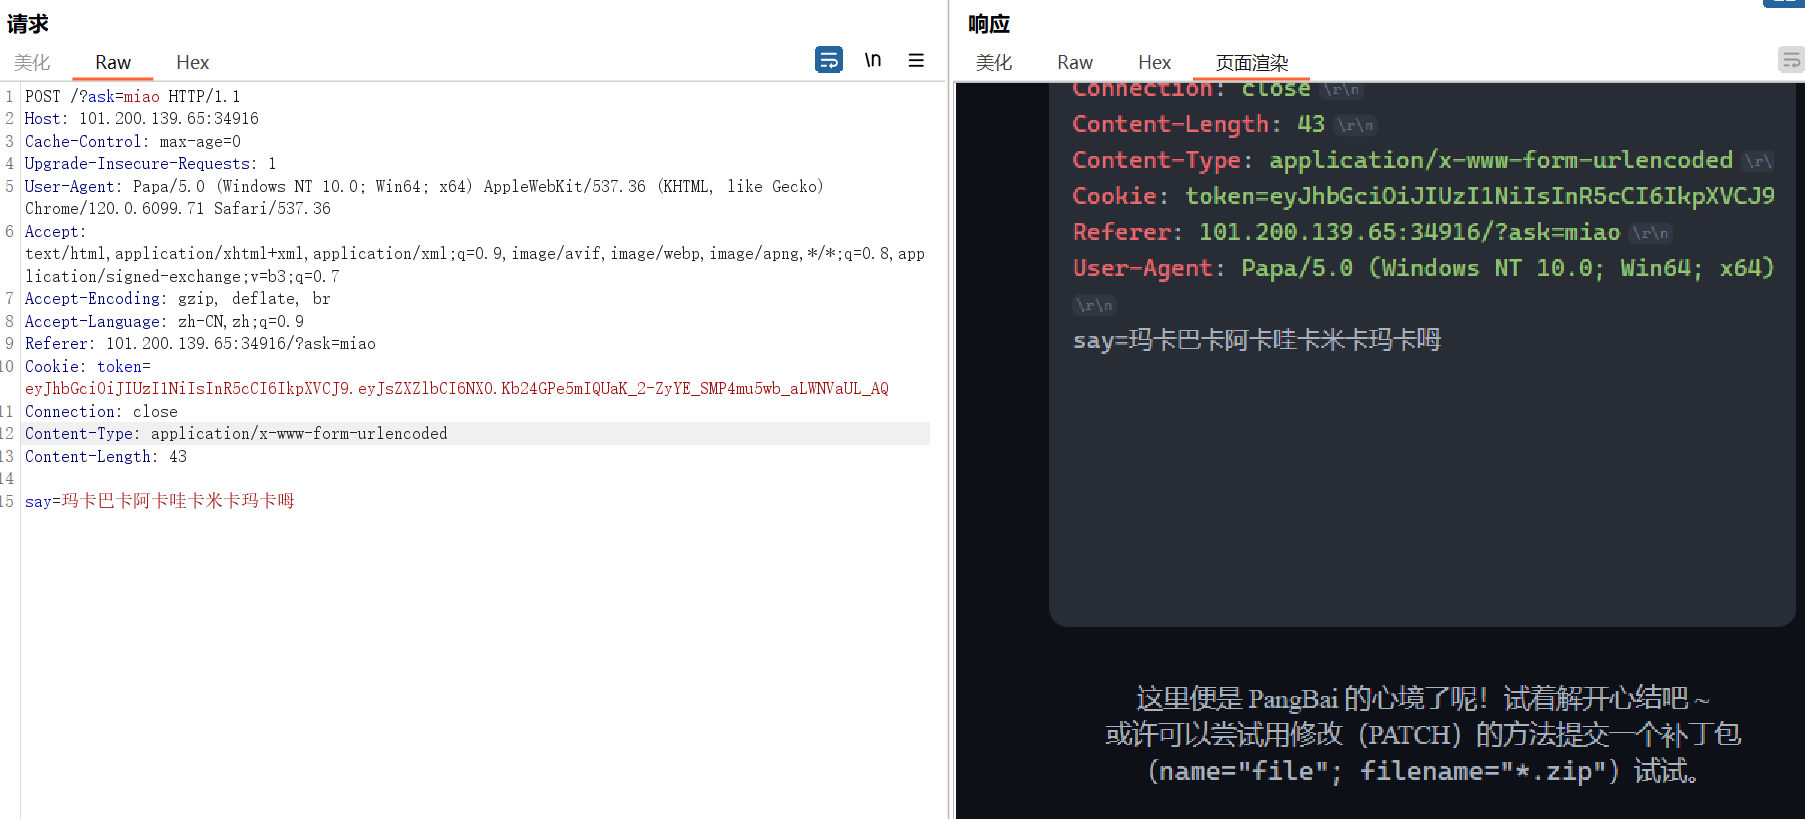1805x819 pixels.
Task: Toggle the \n non-printable characters icon
Action: (873, 60)
